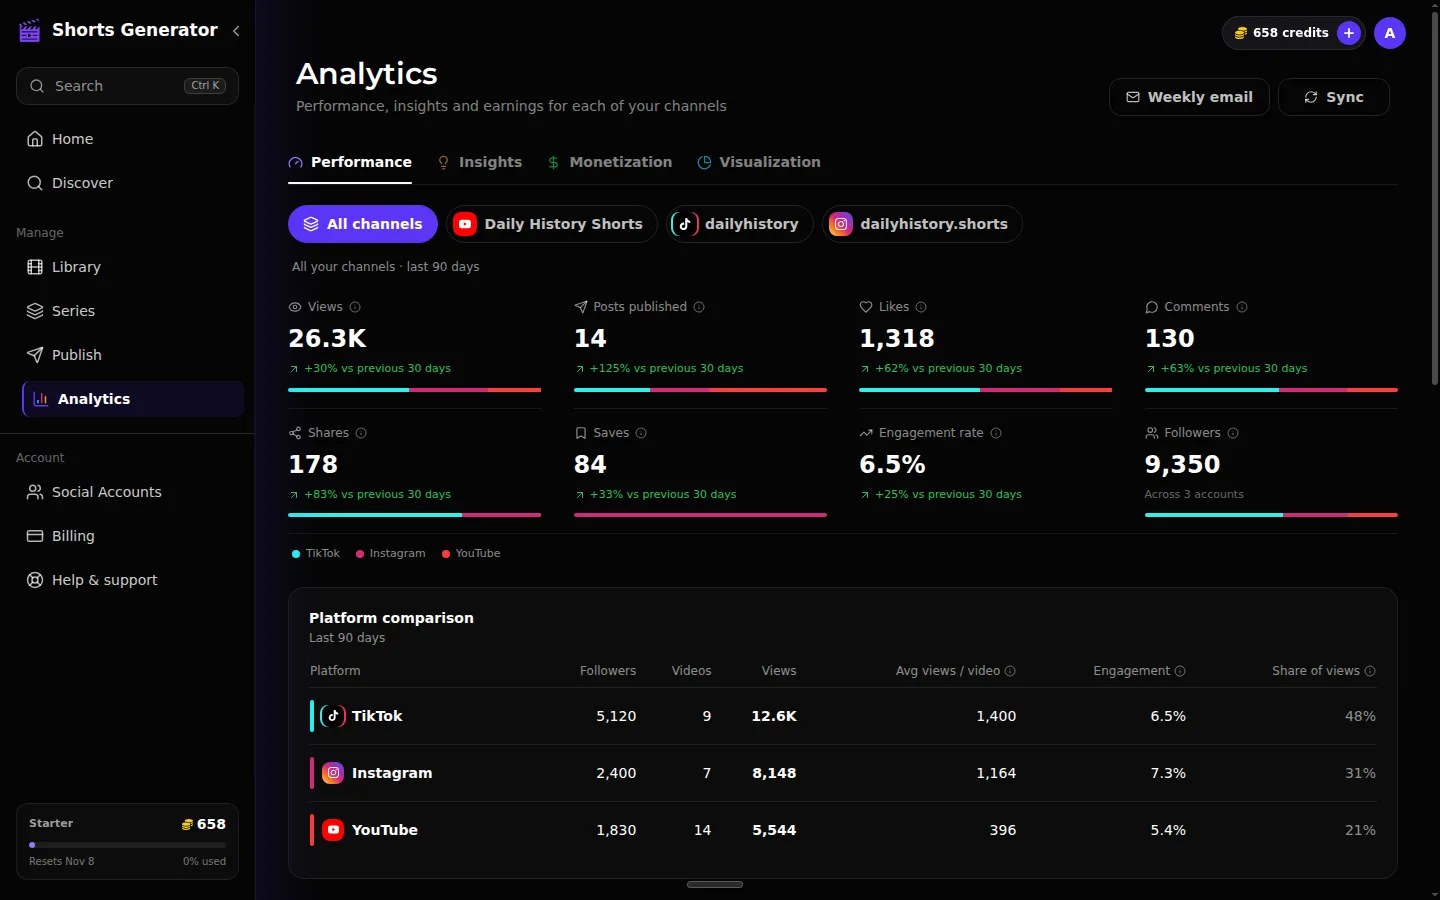Click the Shorts Generator clapperboard logo

[30, 31]
